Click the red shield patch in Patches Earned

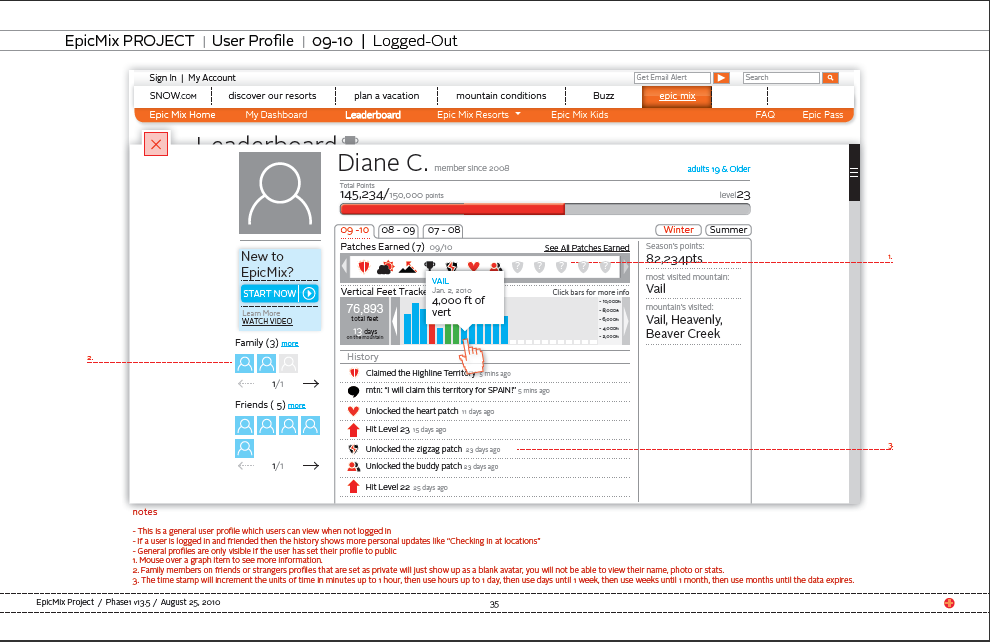(364, 267)
